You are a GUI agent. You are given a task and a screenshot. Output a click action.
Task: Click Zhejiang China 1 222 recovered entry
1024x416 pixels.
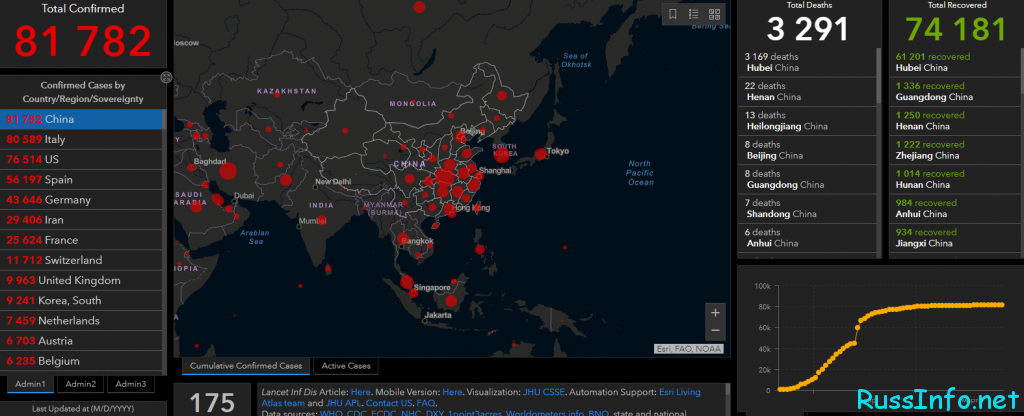tap(953, 151)
